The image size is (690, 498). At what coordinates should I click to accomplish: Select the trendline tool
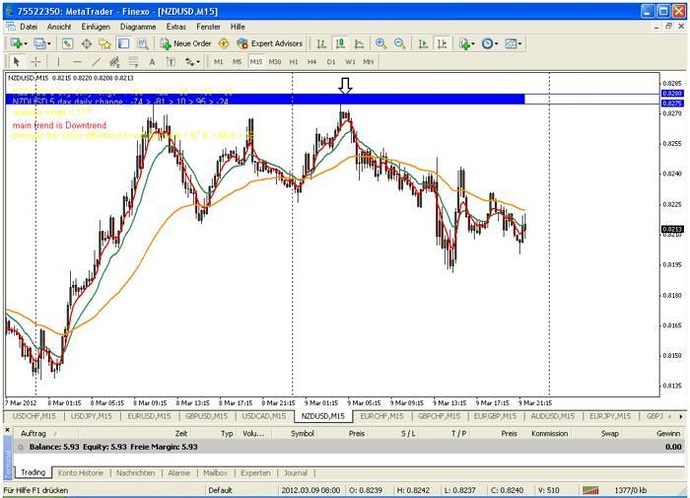(x=96, y=62)
